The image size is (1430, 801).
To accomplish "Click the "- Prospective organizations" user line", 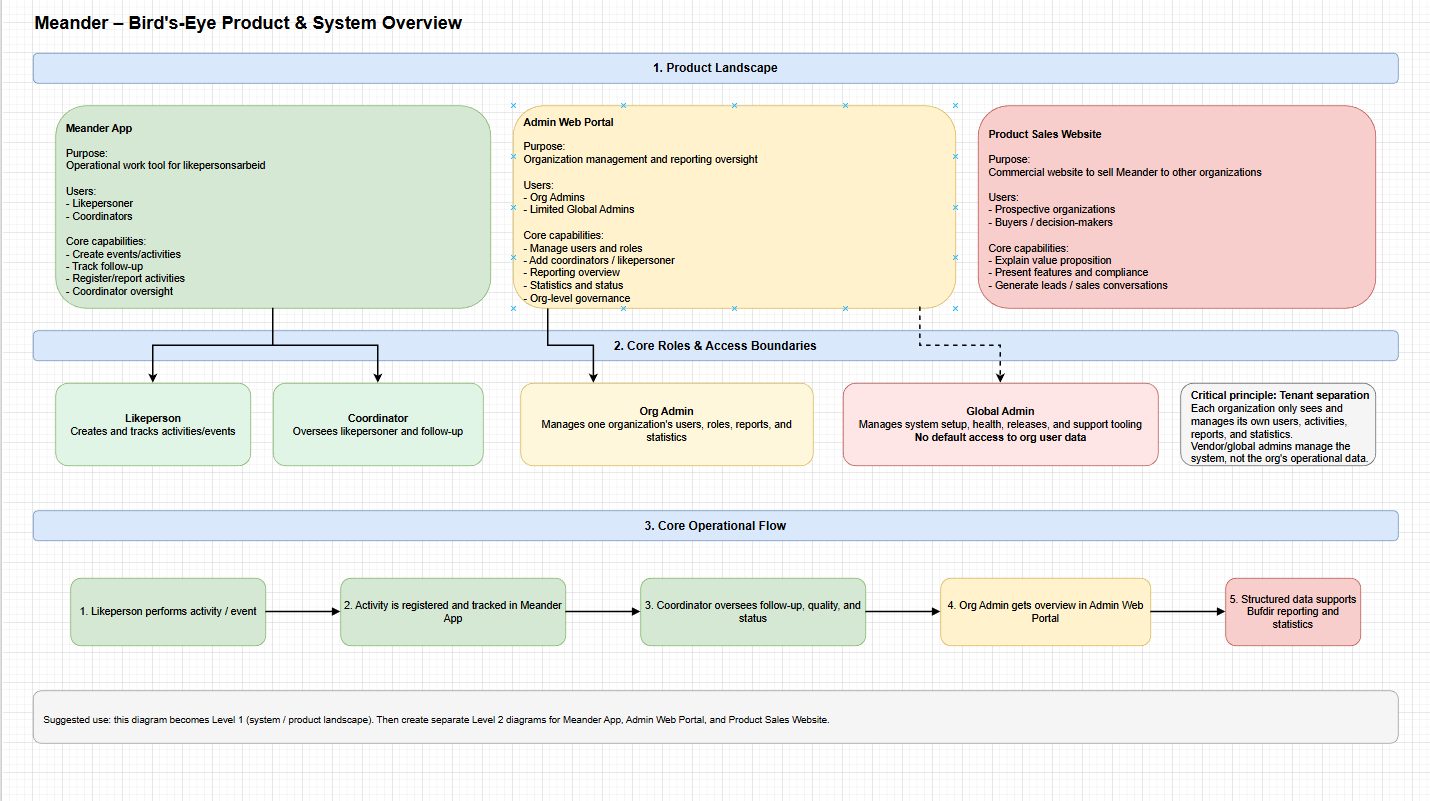I will 1052,210.
